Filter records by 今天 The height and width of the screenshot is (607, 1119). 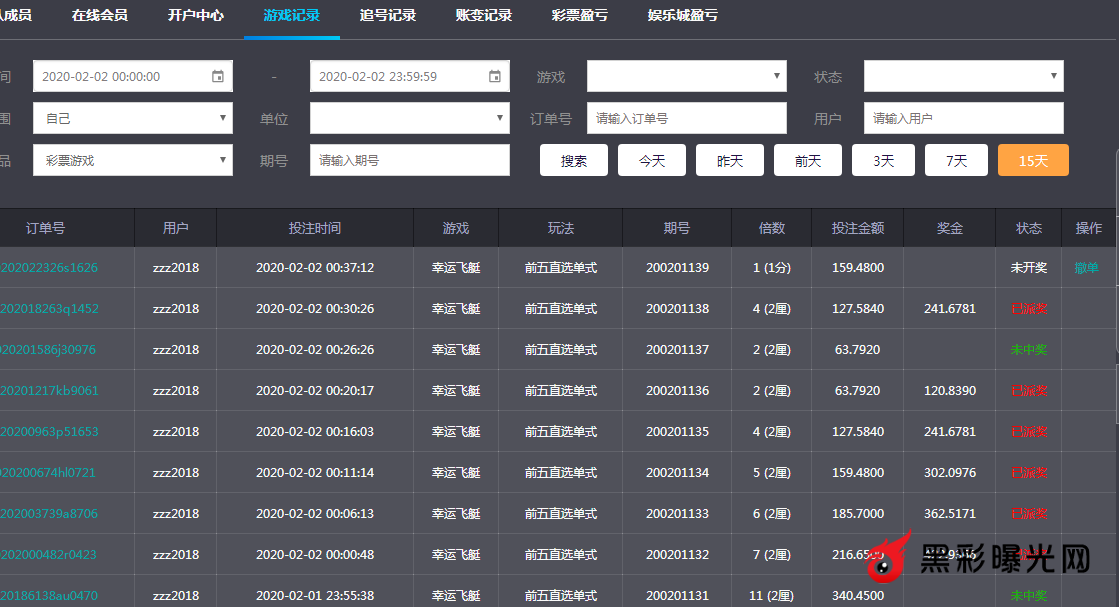click(651, 160)
